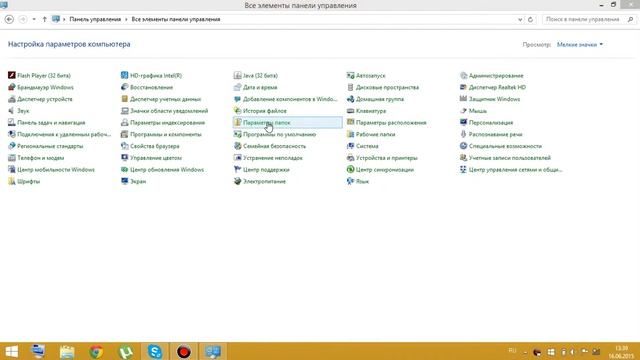Open Центр поддержки link
The height and width of the screenshot is (360, 640).
[x=266, y=170]
